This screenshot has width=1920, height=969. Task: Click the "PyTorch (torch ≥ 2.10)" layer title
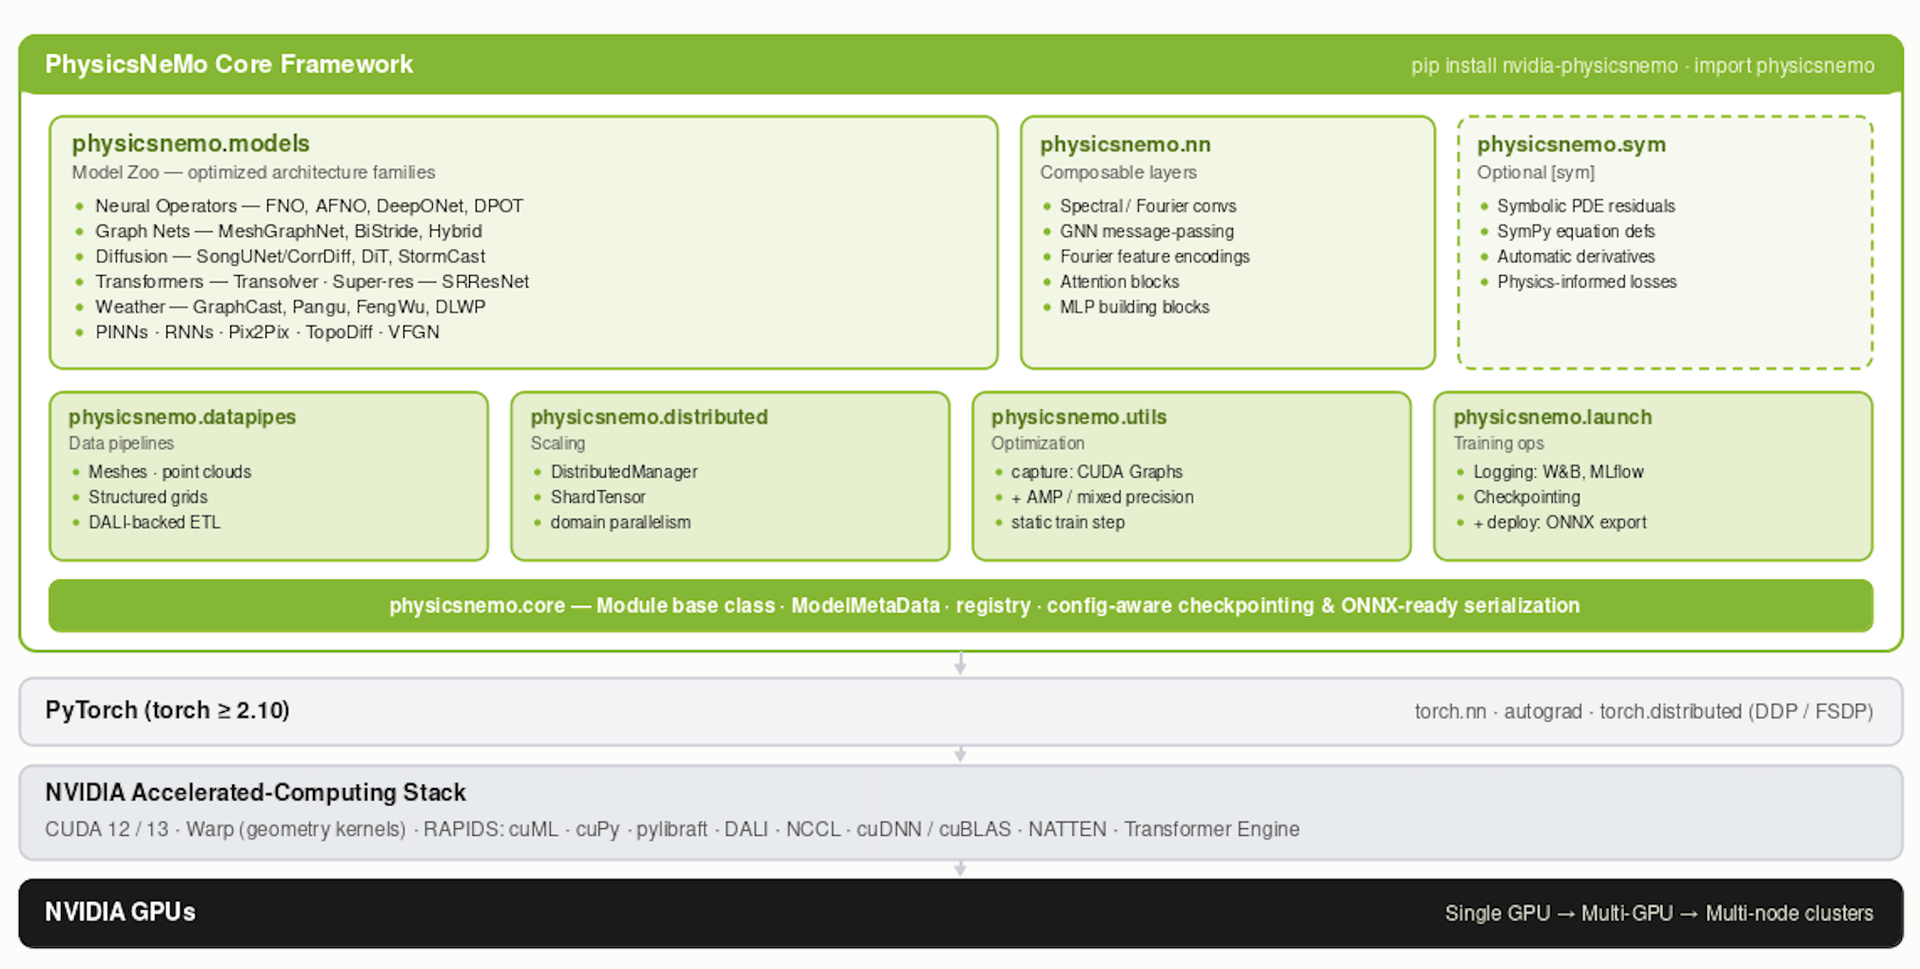tap(167, 710)
